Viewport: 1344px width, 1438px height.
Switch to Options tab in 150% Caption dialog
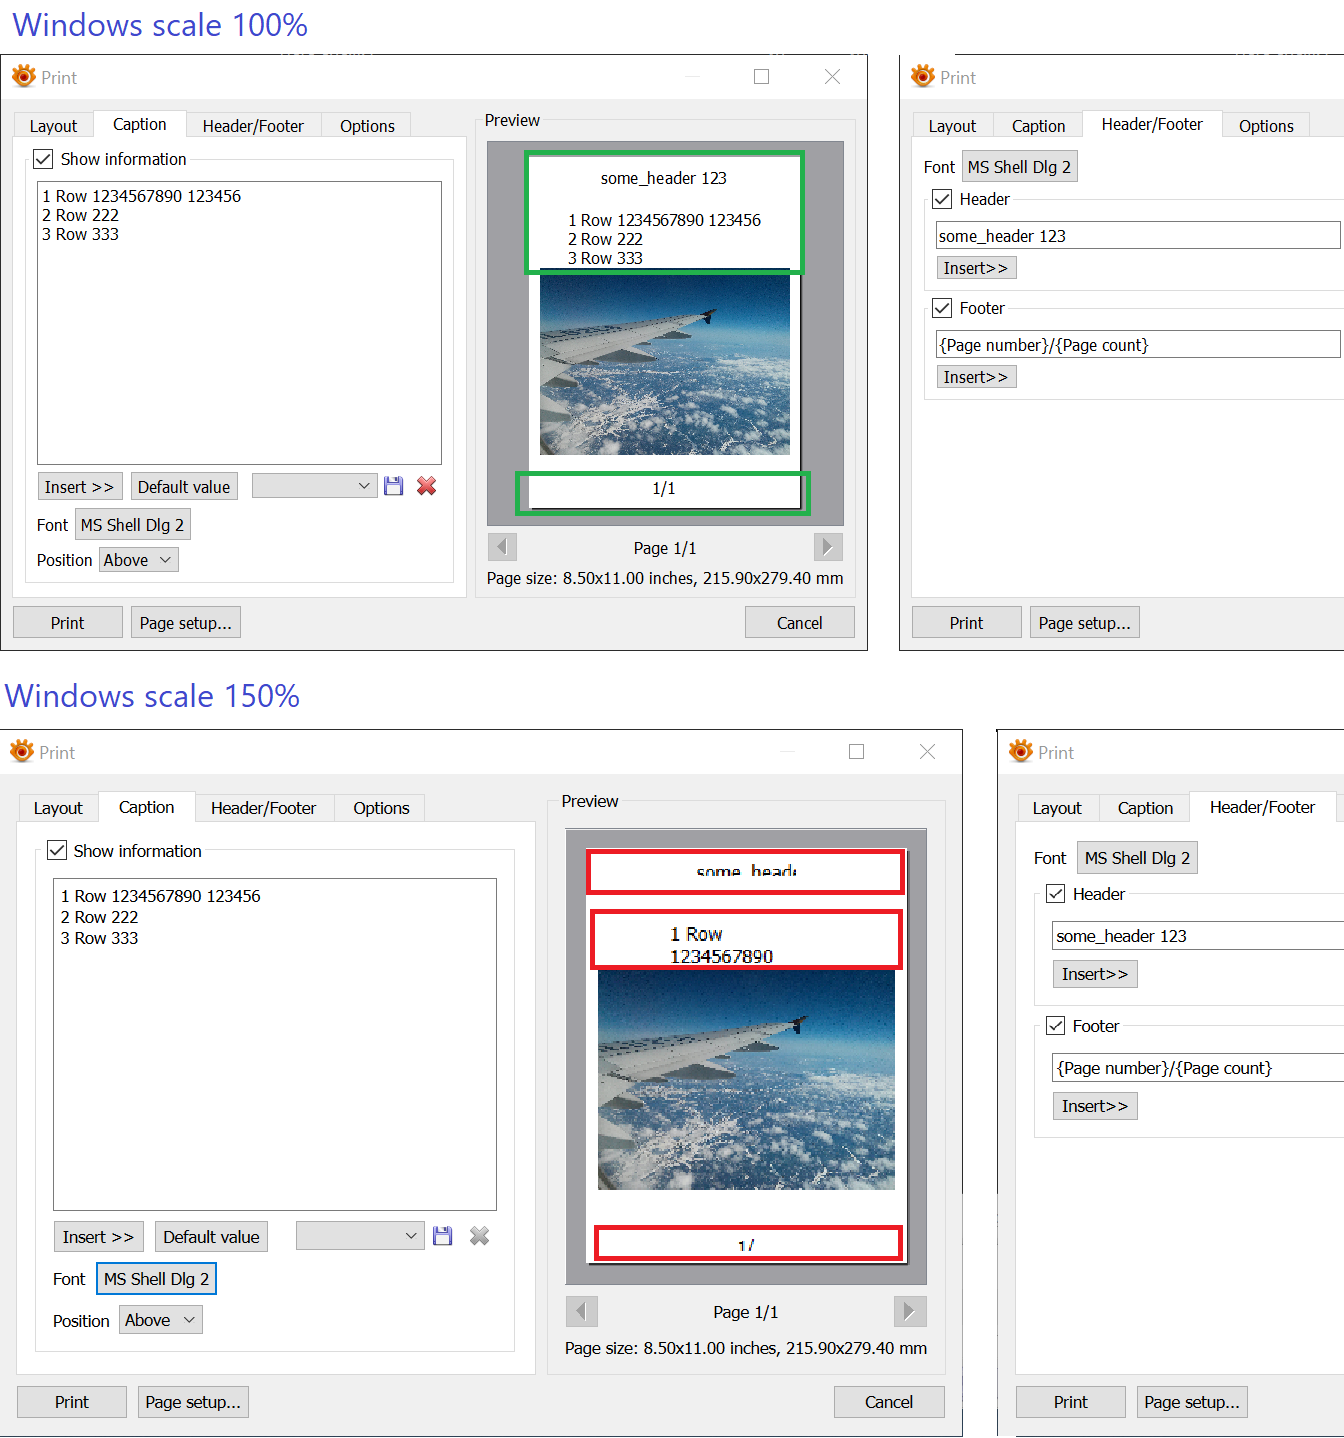[x=381, y=808]
